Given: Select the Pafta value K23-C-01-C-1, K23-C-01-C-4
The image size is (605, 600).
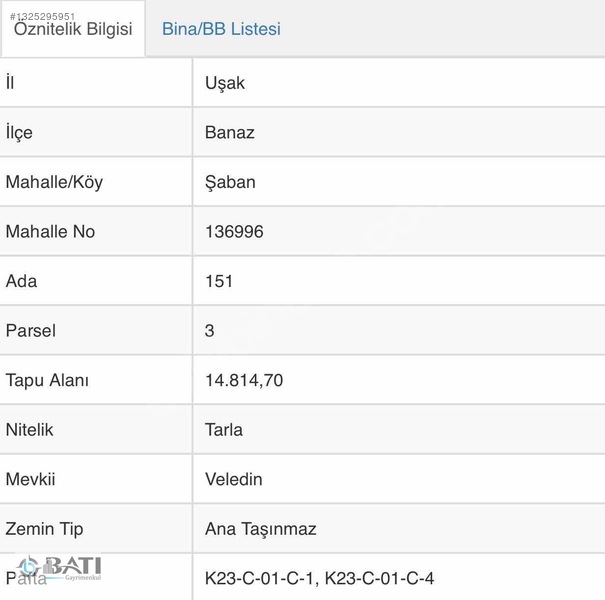Looking at the screenshot, I should tap(319, 578).
